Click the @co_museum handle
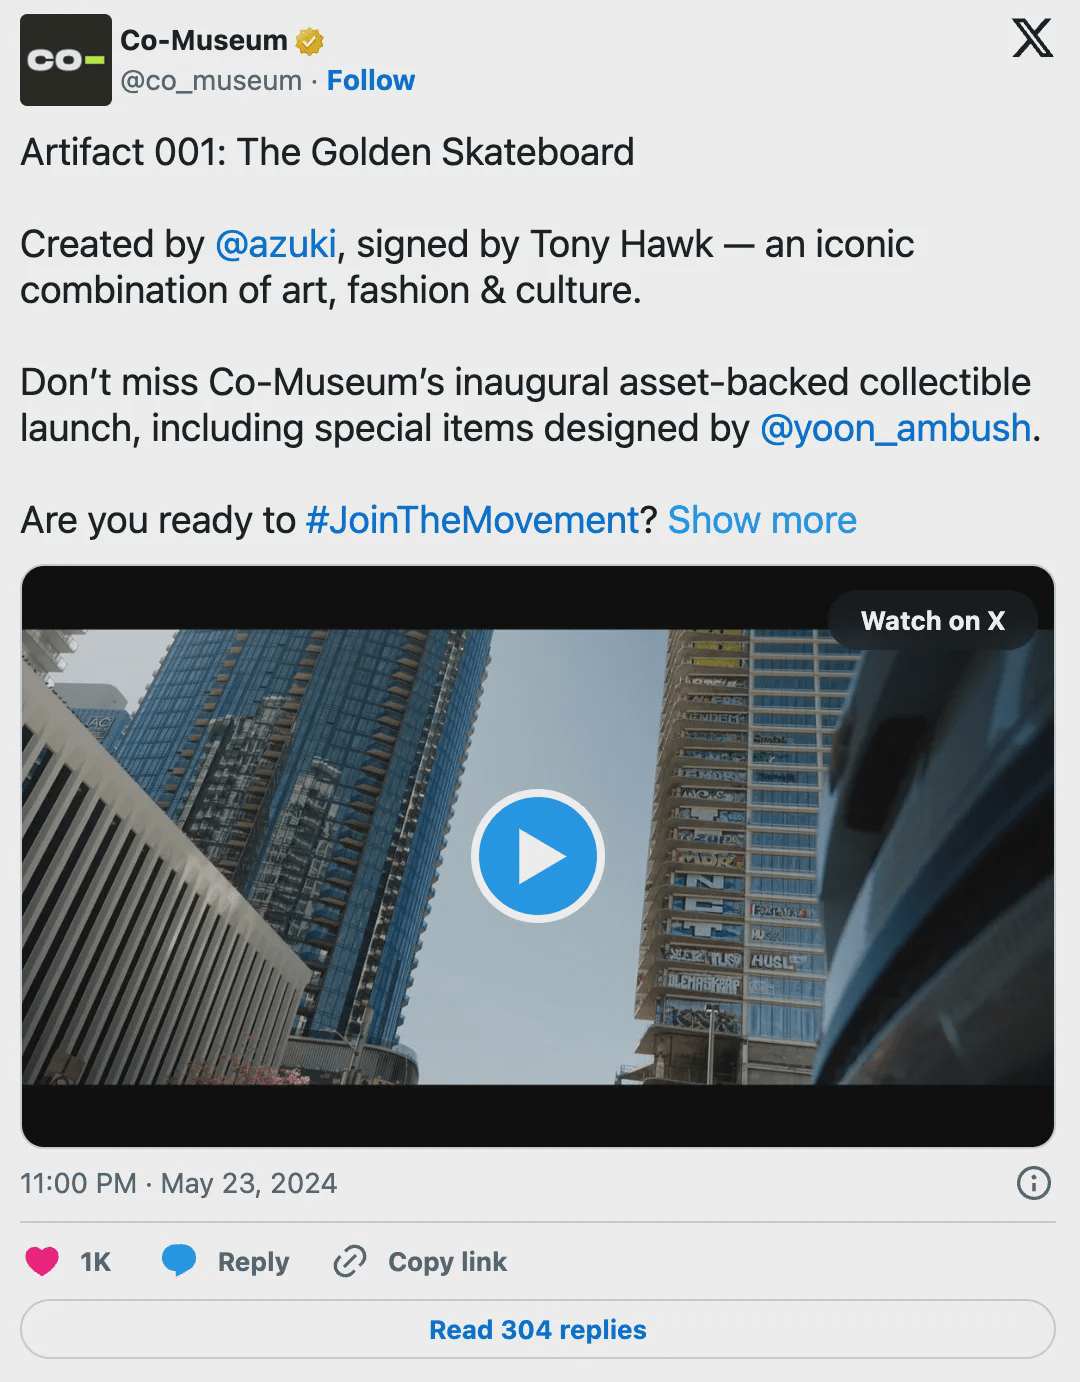Screen dimensions: 1080x1382 coord(211,80)
